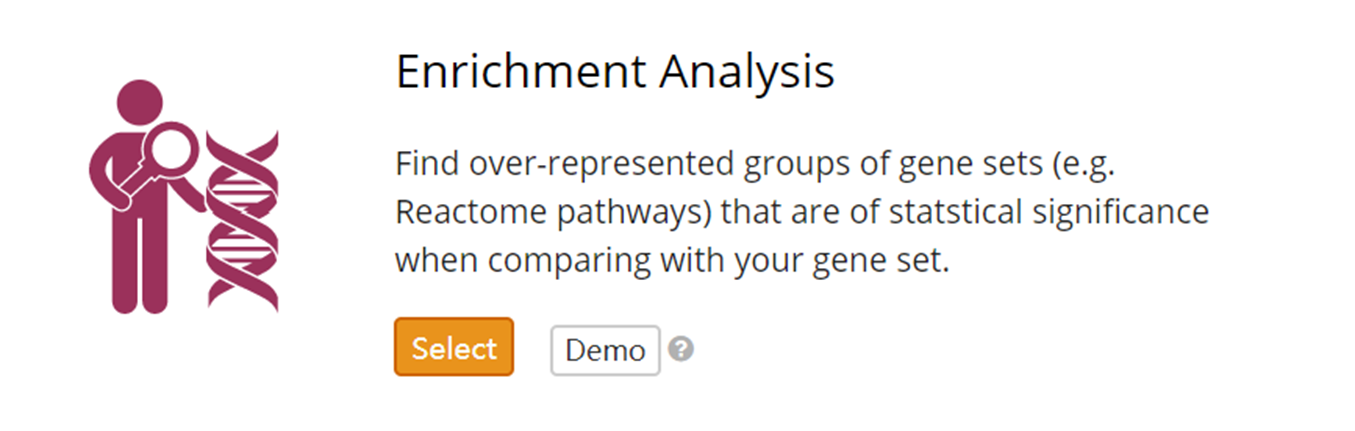Choose Enrichment Analysis via the Select button
This screenshot has height=431, width=1355.
click(454, 347)
